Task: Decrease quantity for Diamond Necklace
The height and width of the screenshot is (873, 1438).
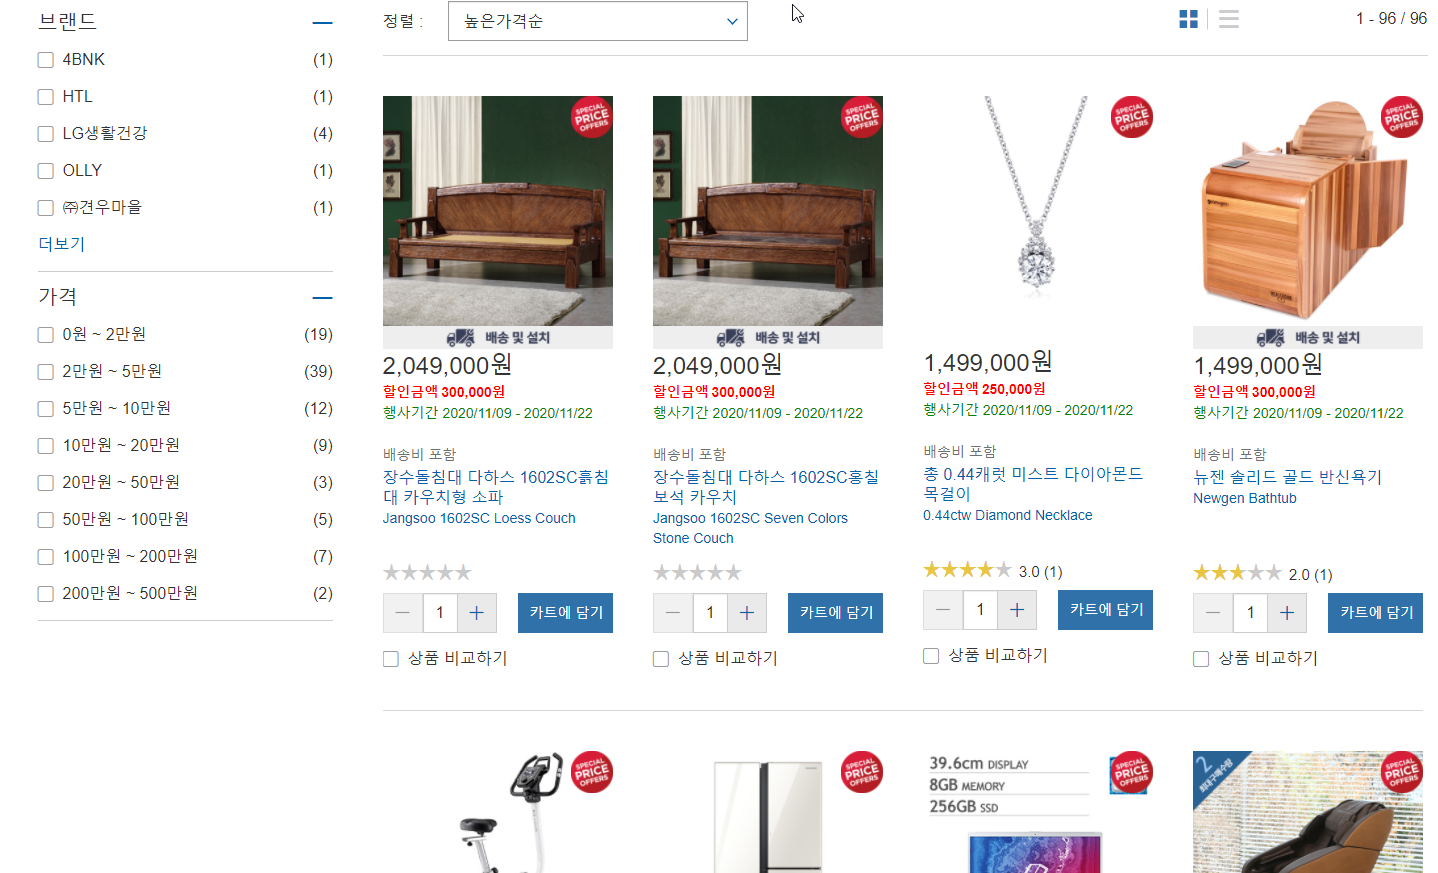Action: click(x=943, y=610)
